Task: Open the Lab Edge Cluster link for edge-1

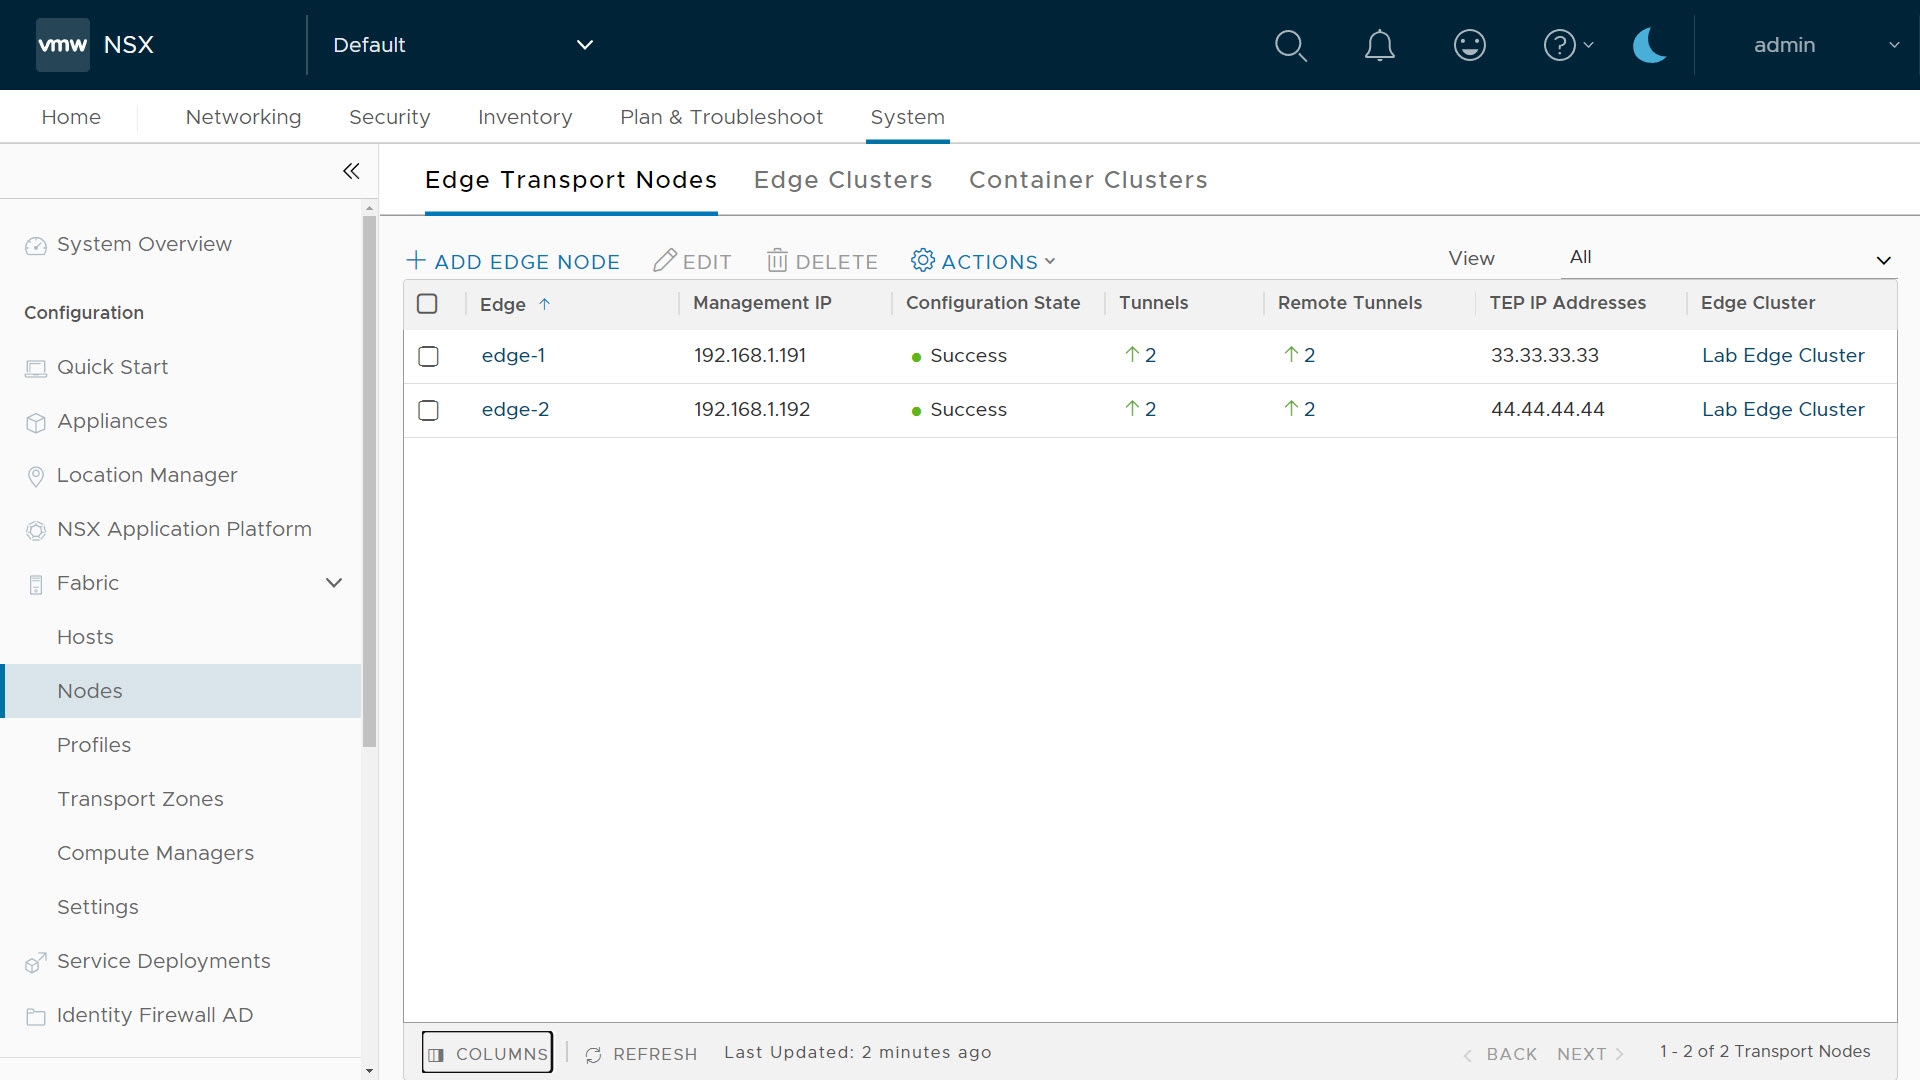Action: click(1782, 355)
